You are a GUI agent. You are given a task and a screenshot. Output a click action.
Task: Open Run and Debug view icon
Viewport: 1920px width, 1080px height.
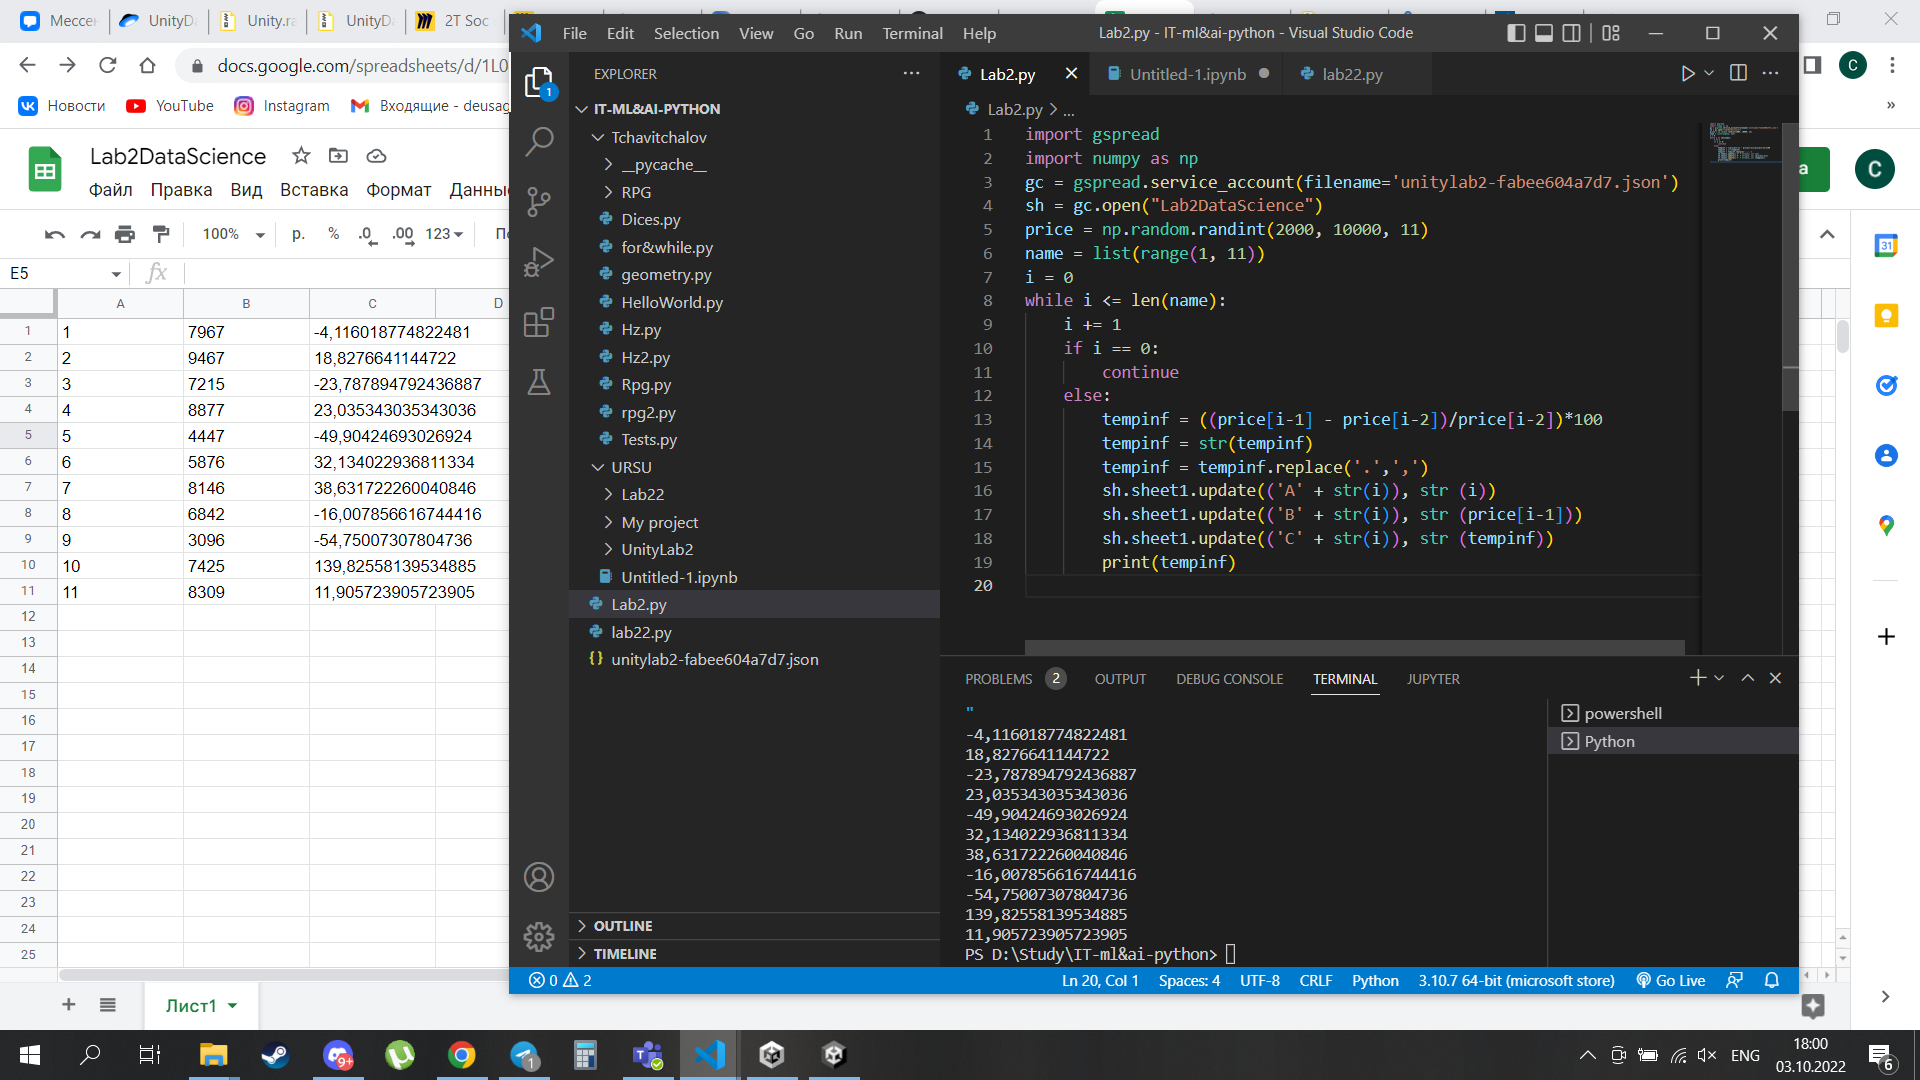pos(539,262)
